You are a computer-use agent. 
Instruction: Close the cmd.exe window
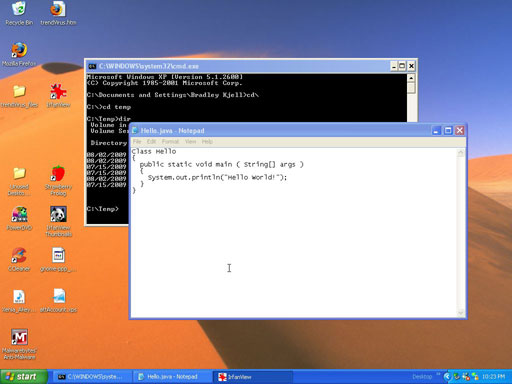[411, 66]
